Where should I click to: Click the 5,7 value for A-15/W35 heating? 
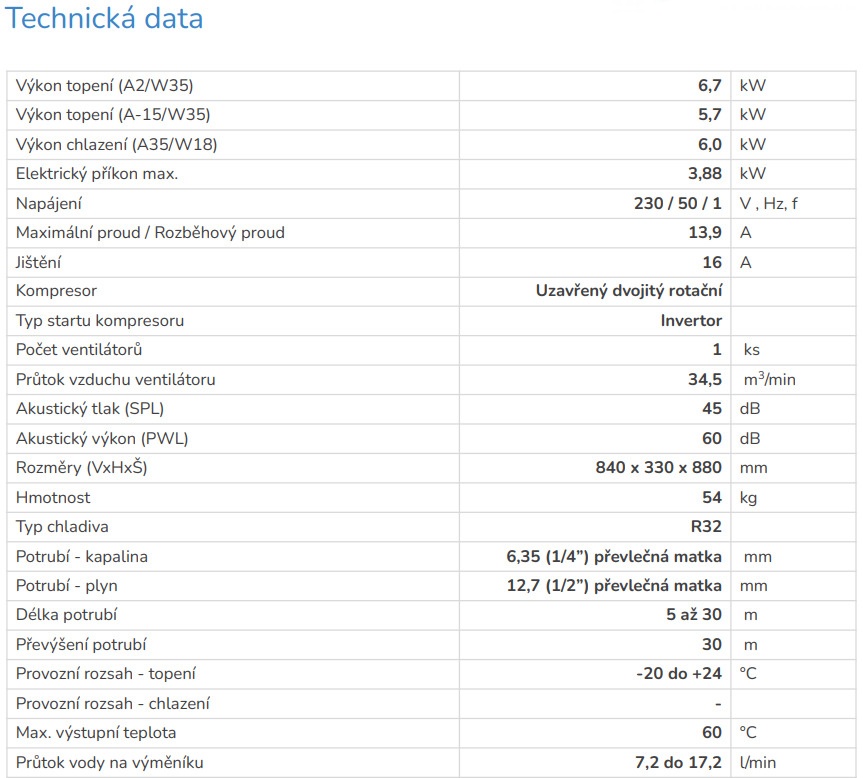click(x=709, y=115)
